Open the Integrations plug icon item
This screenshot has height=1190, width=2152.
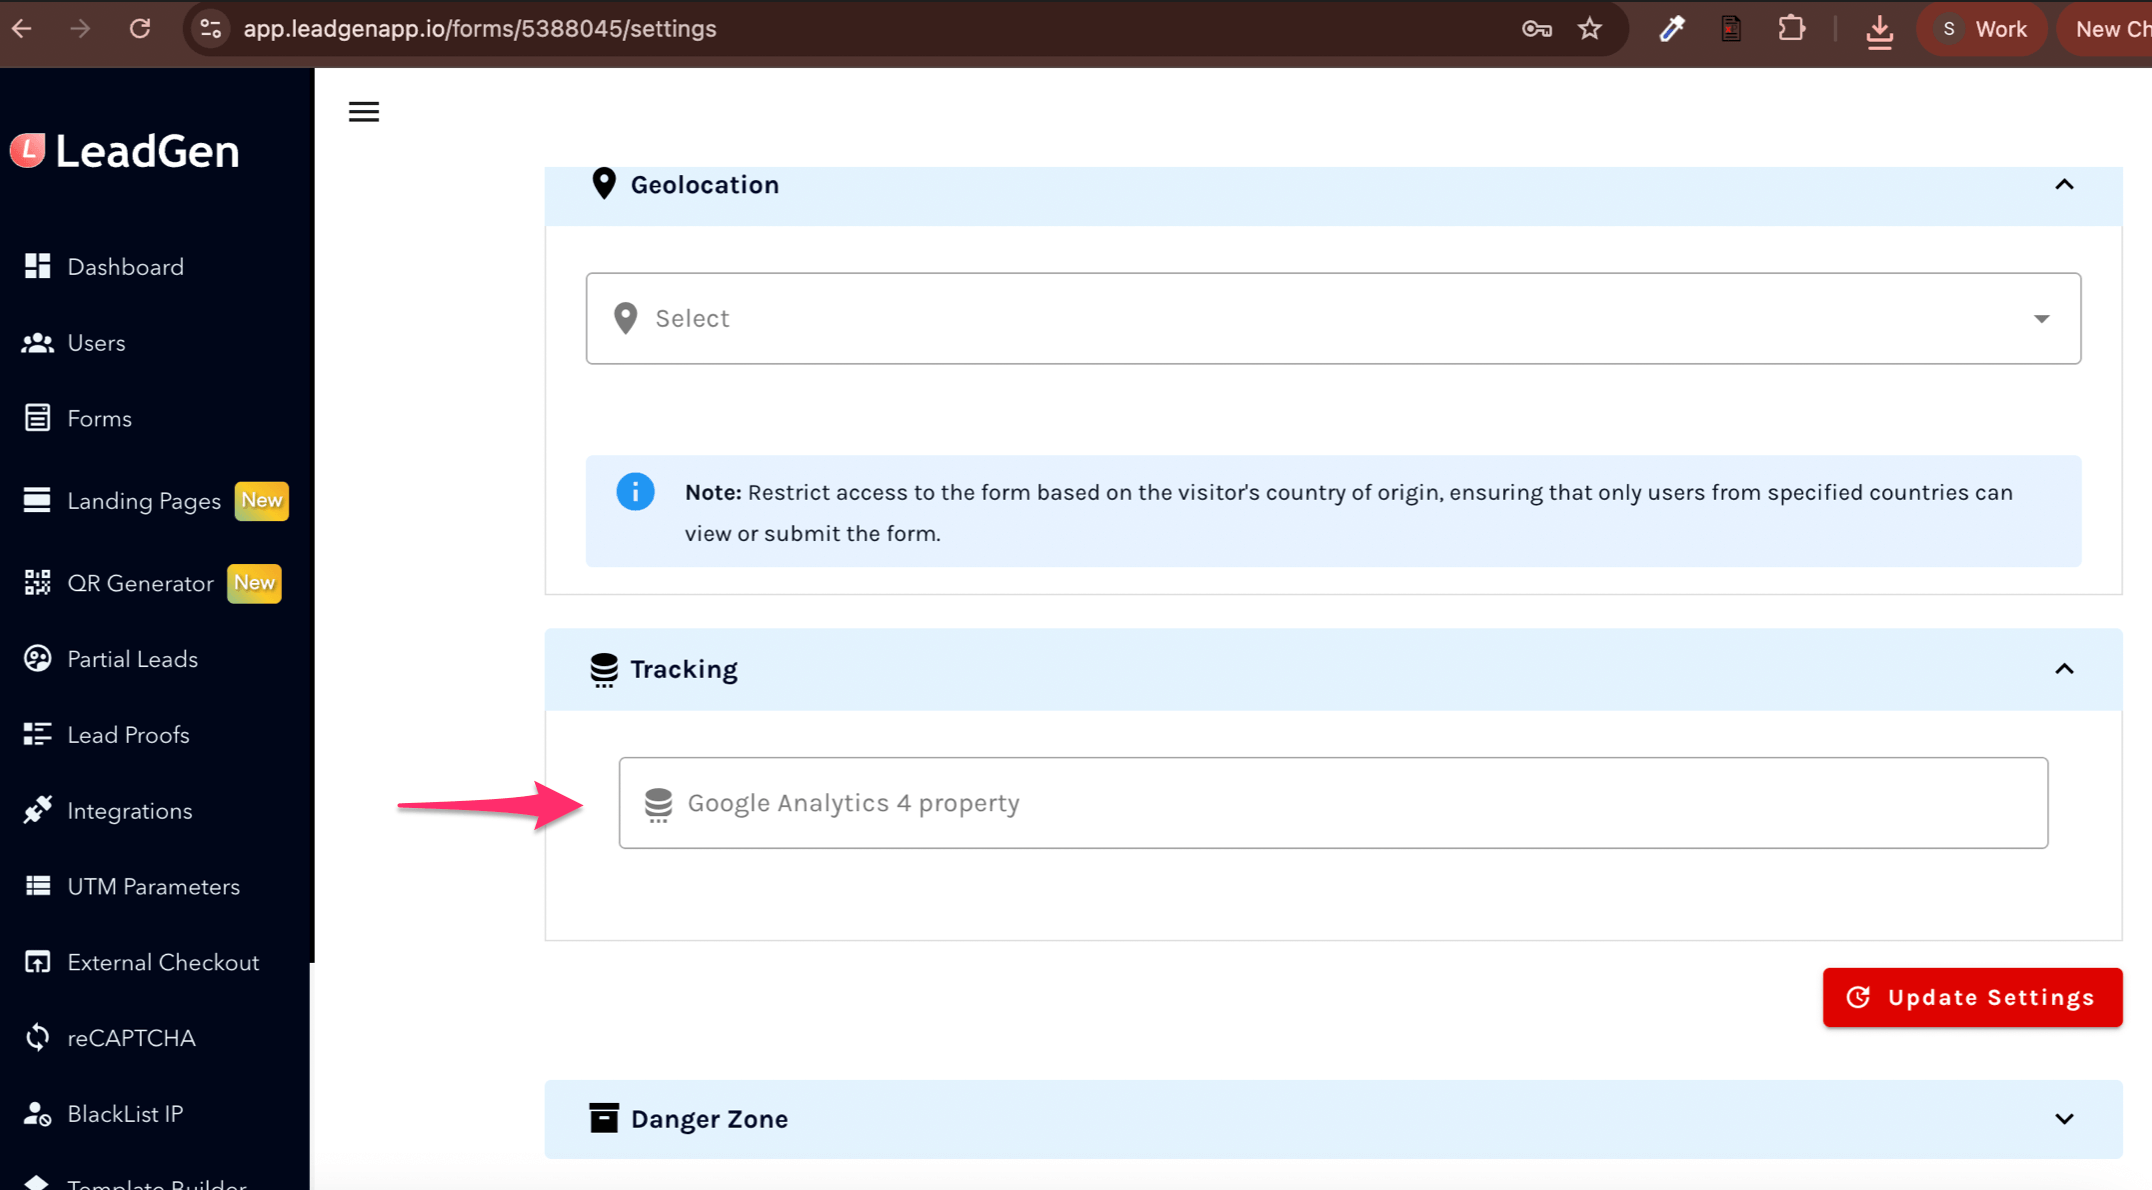click(x=38, y=810)
